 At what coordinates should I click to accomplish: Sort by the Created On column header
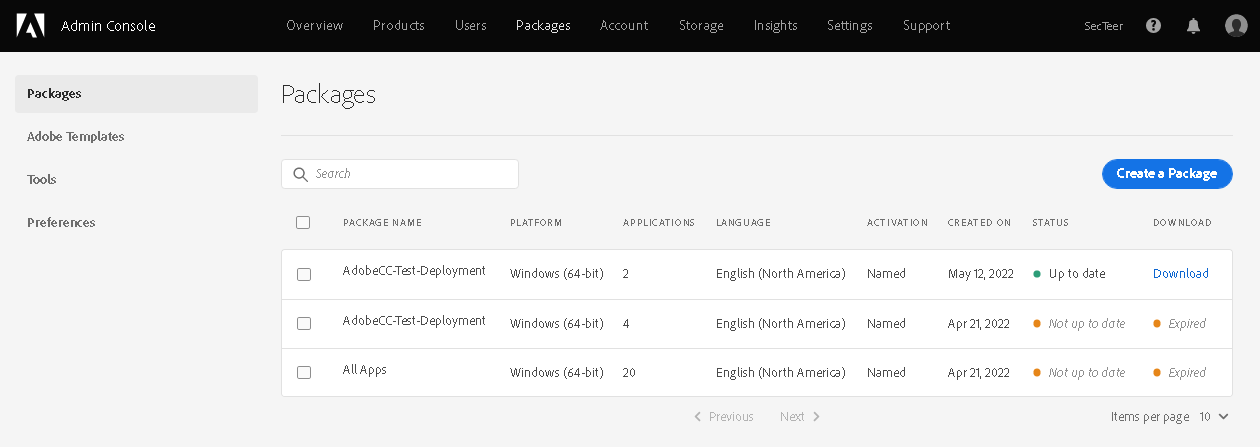(979, 223)
